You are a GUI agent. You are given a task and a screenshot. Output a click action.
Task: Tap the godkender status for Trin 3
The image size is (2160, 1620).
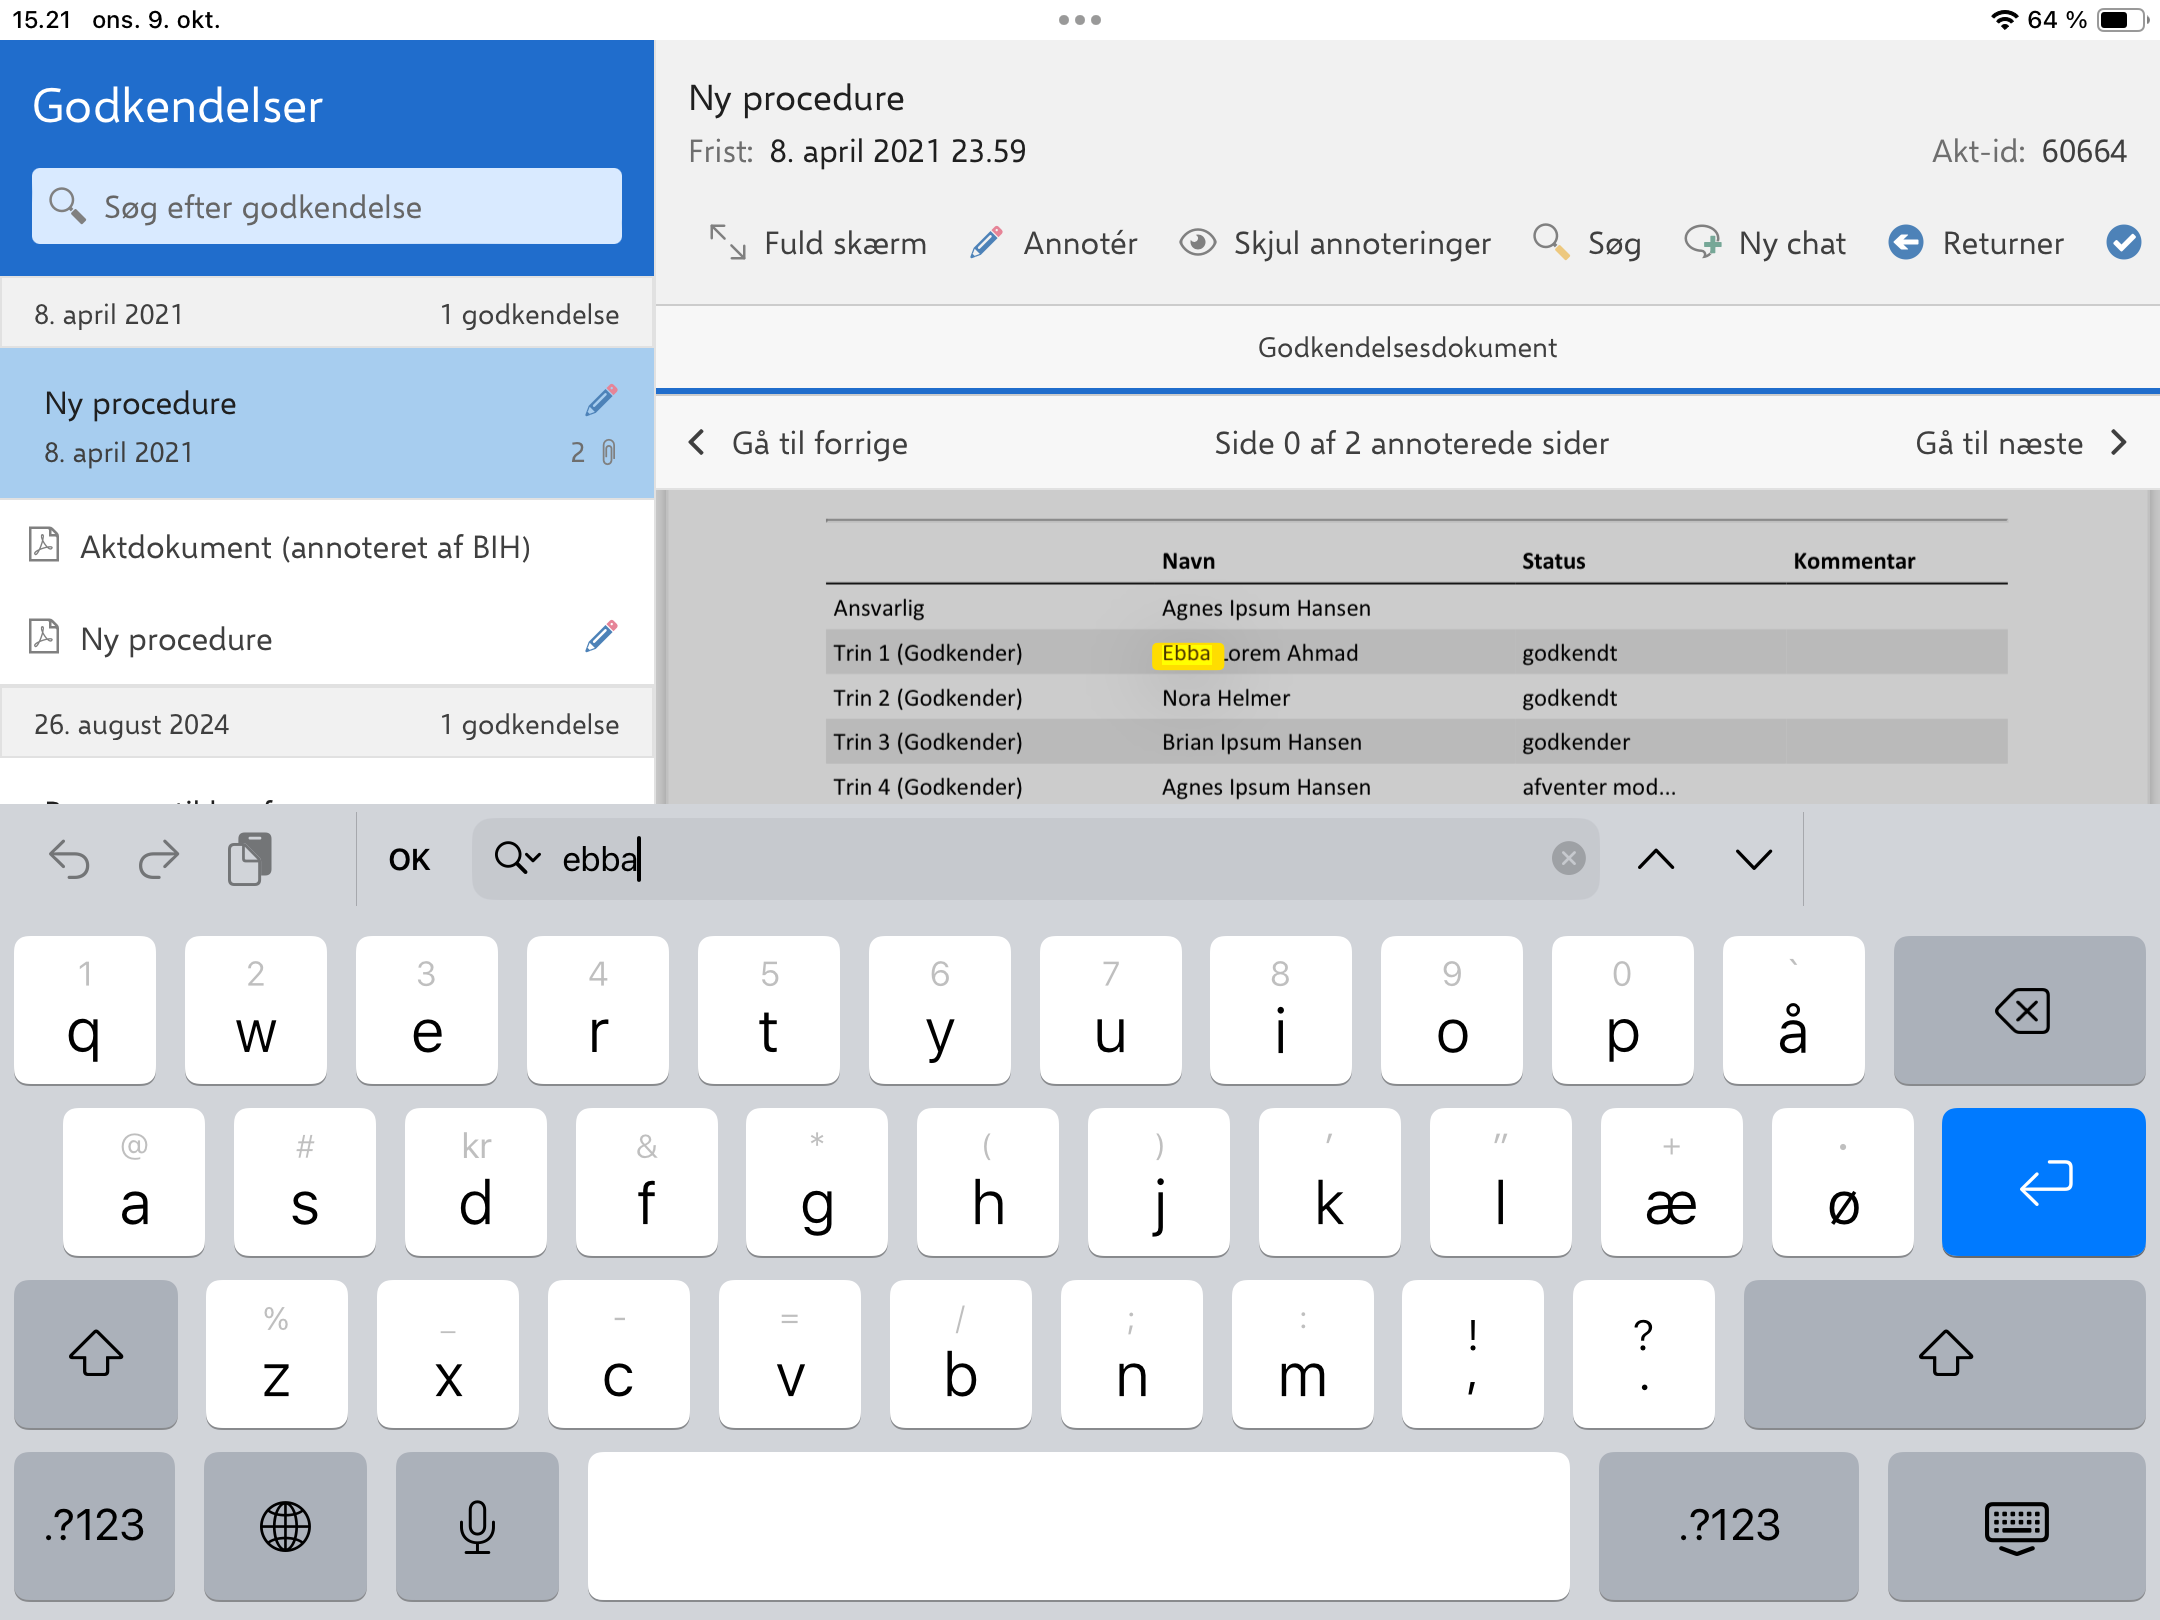(x=1576, y=742)
